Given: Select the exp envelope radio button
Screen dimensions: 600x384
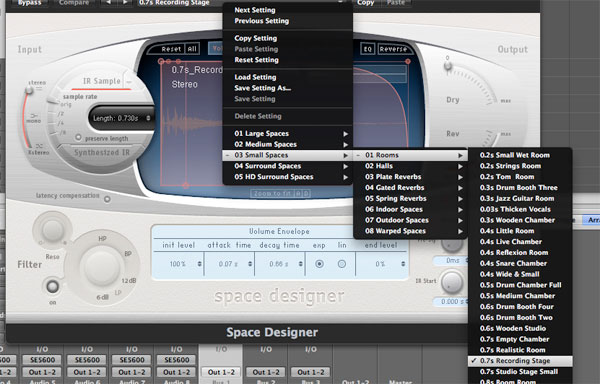Looking at the screenshot, I should [x=319, y=264].
